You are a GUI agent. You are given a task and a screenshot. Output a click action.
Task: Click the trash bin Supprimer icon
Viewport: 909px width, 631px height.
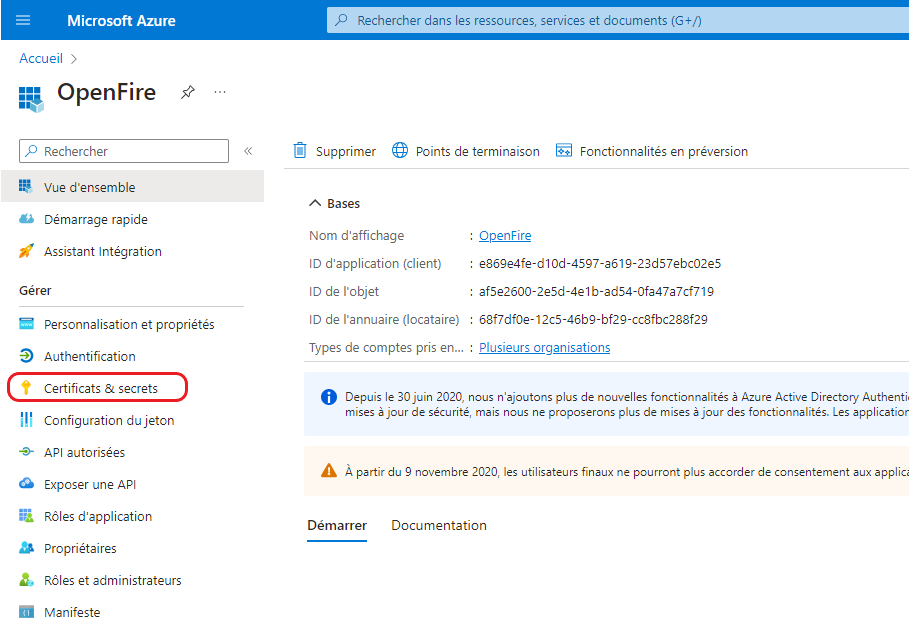pyautogui.click(x=300, y=150)
